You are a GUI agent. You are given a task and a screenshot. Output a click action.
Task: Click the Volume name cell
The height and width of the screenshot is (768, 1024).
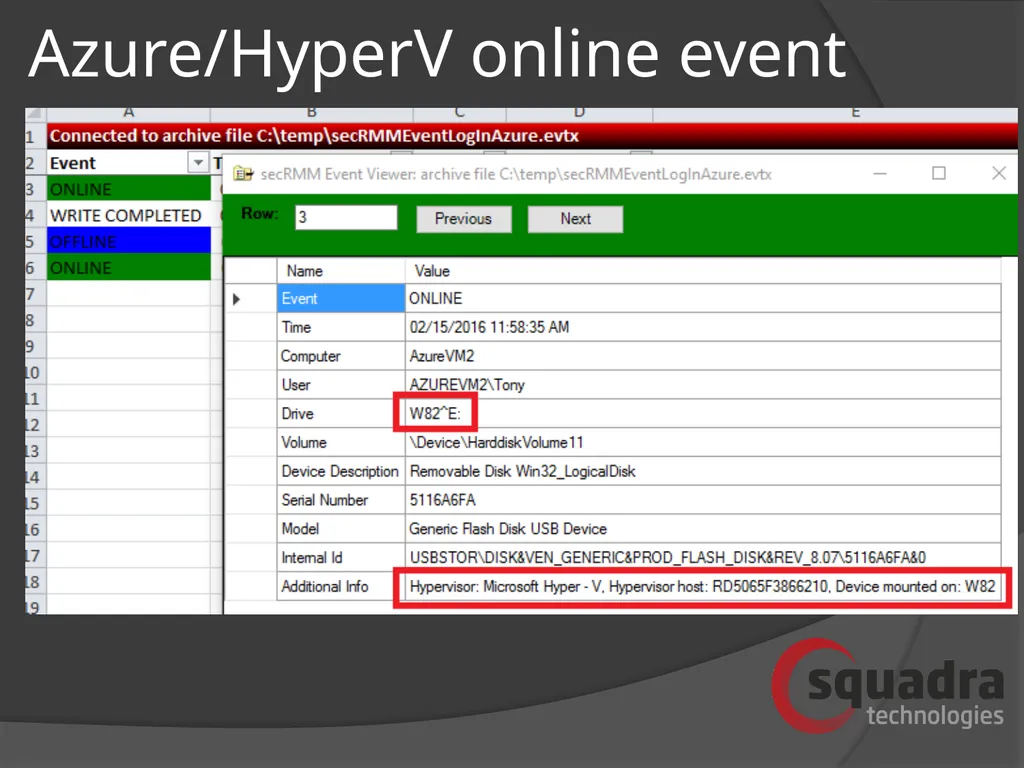[341, 442]
